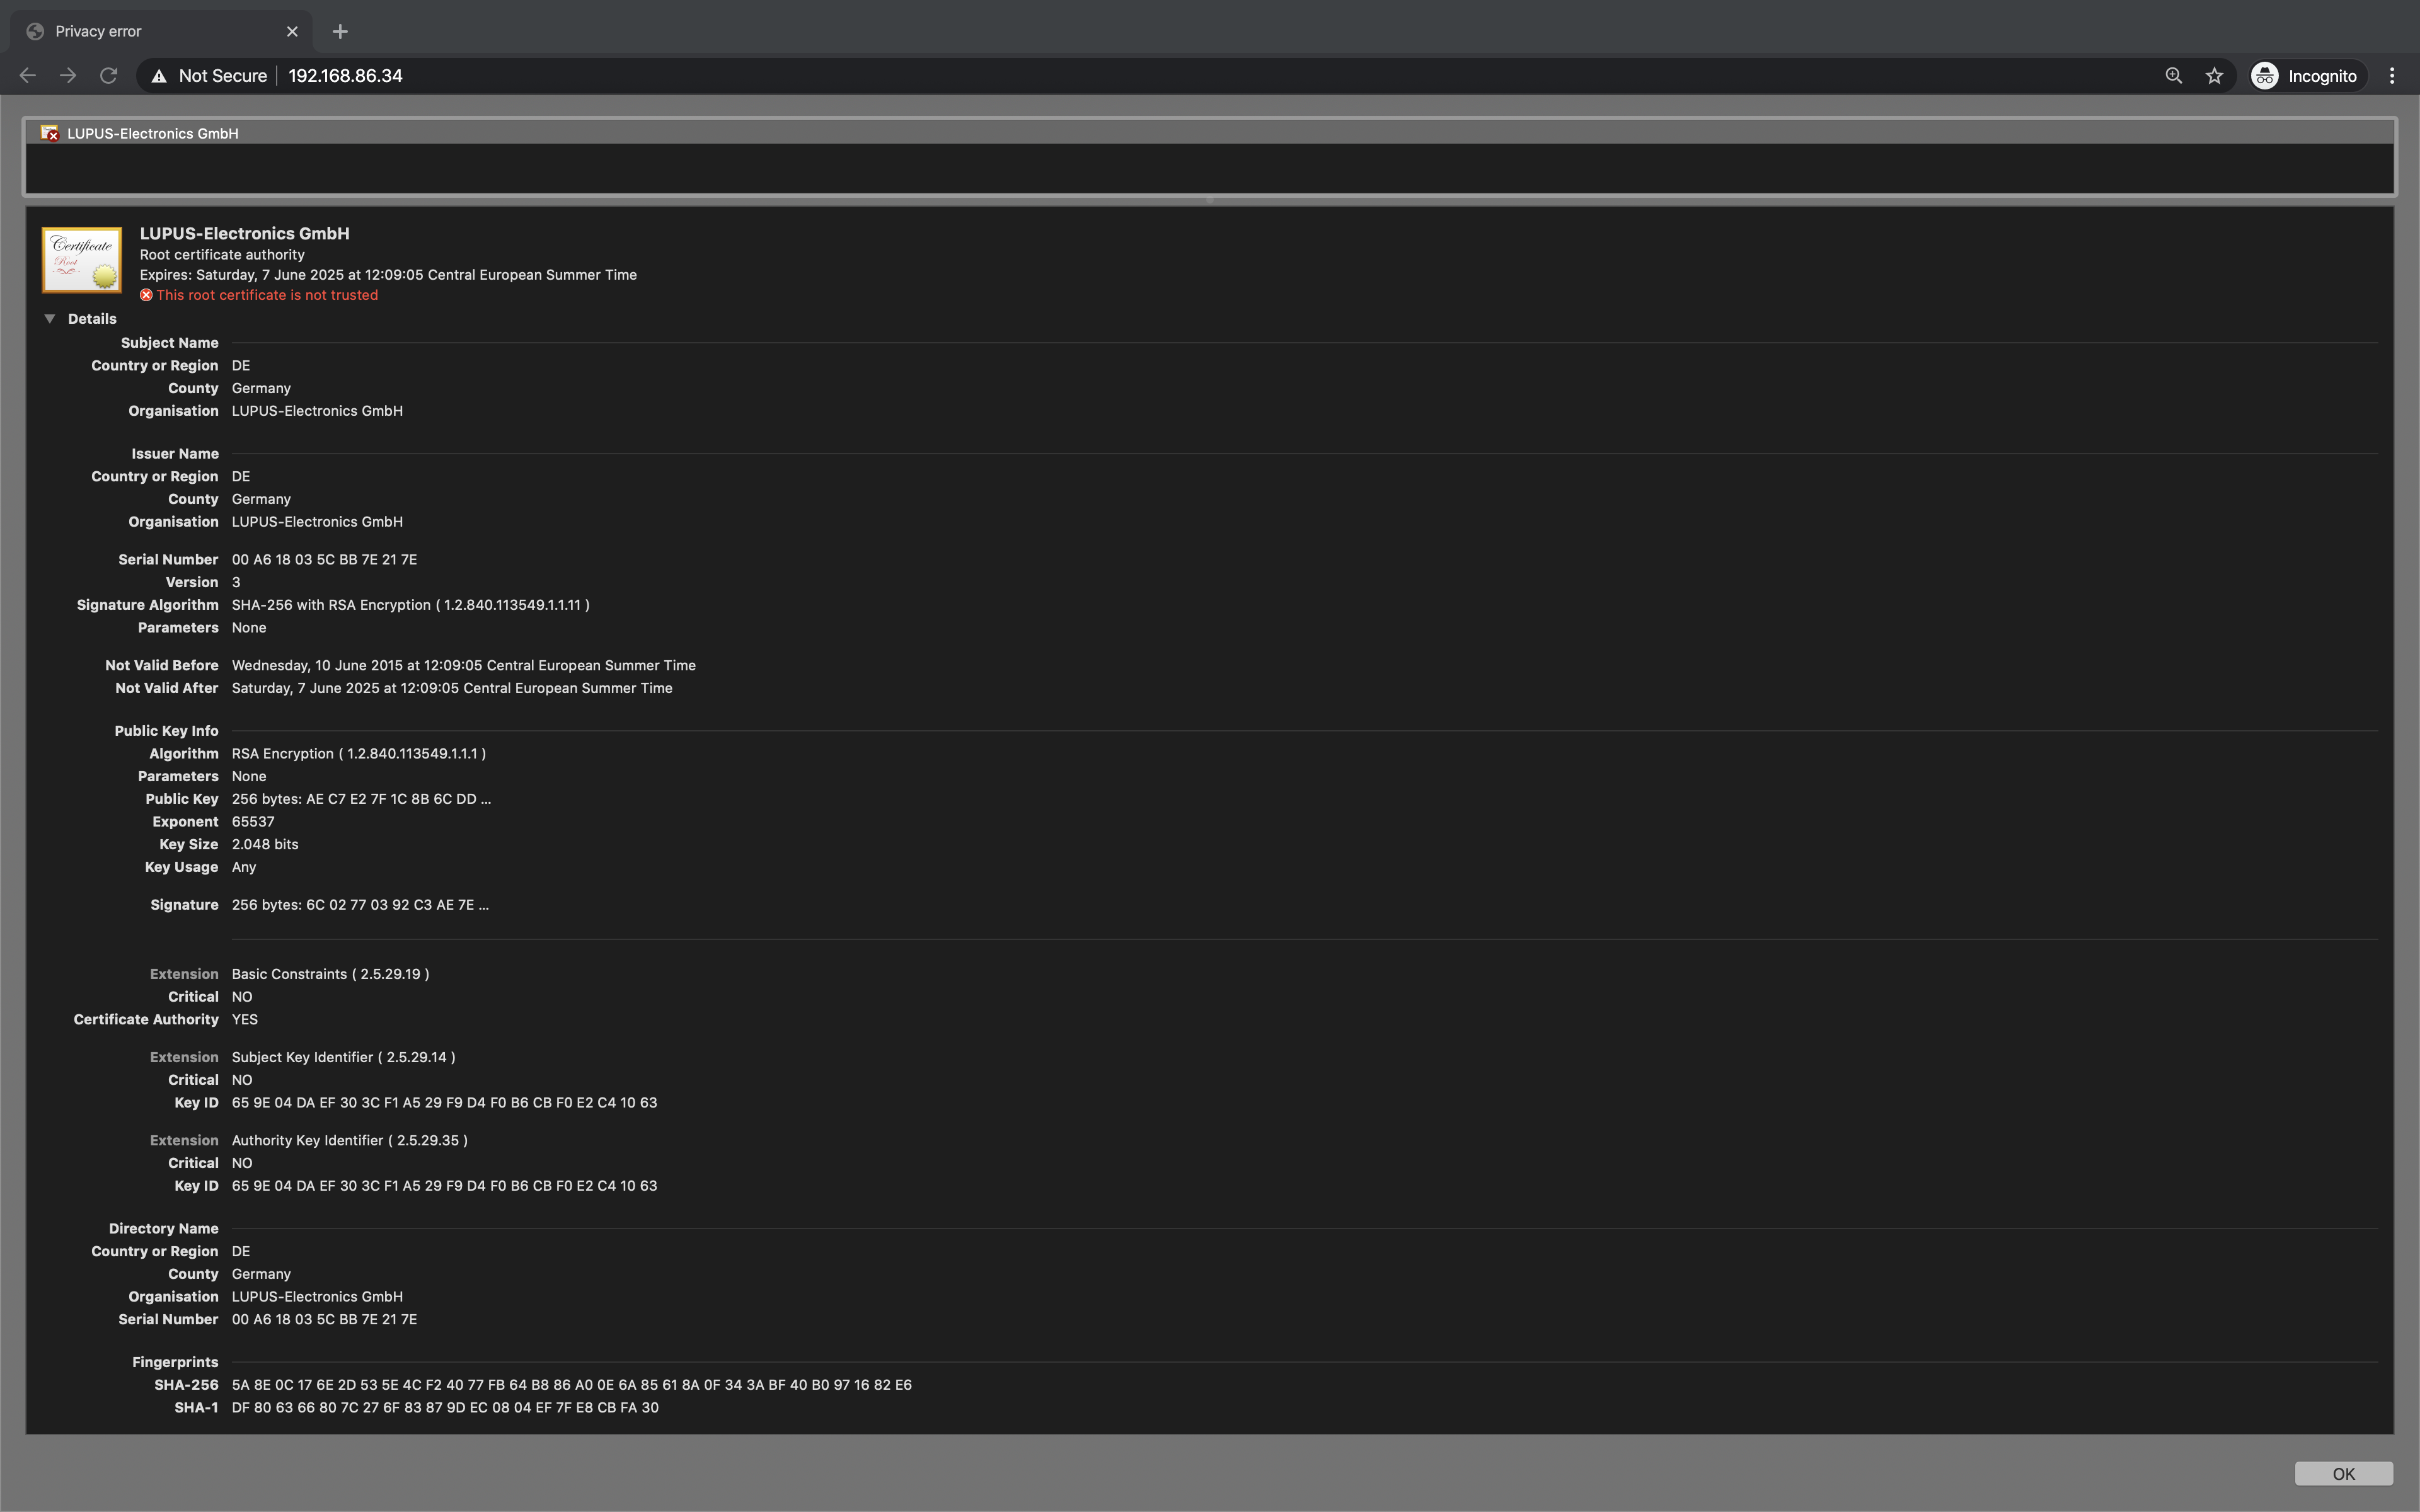Open a new tab with plus icon
The width and height of the screenshot is (2420, 1512).
coord(340,31)
